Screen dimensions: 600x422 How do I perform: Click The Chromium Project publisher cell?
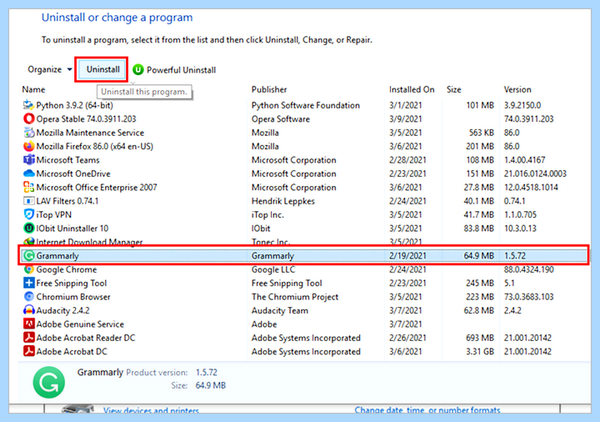(295, 297)
